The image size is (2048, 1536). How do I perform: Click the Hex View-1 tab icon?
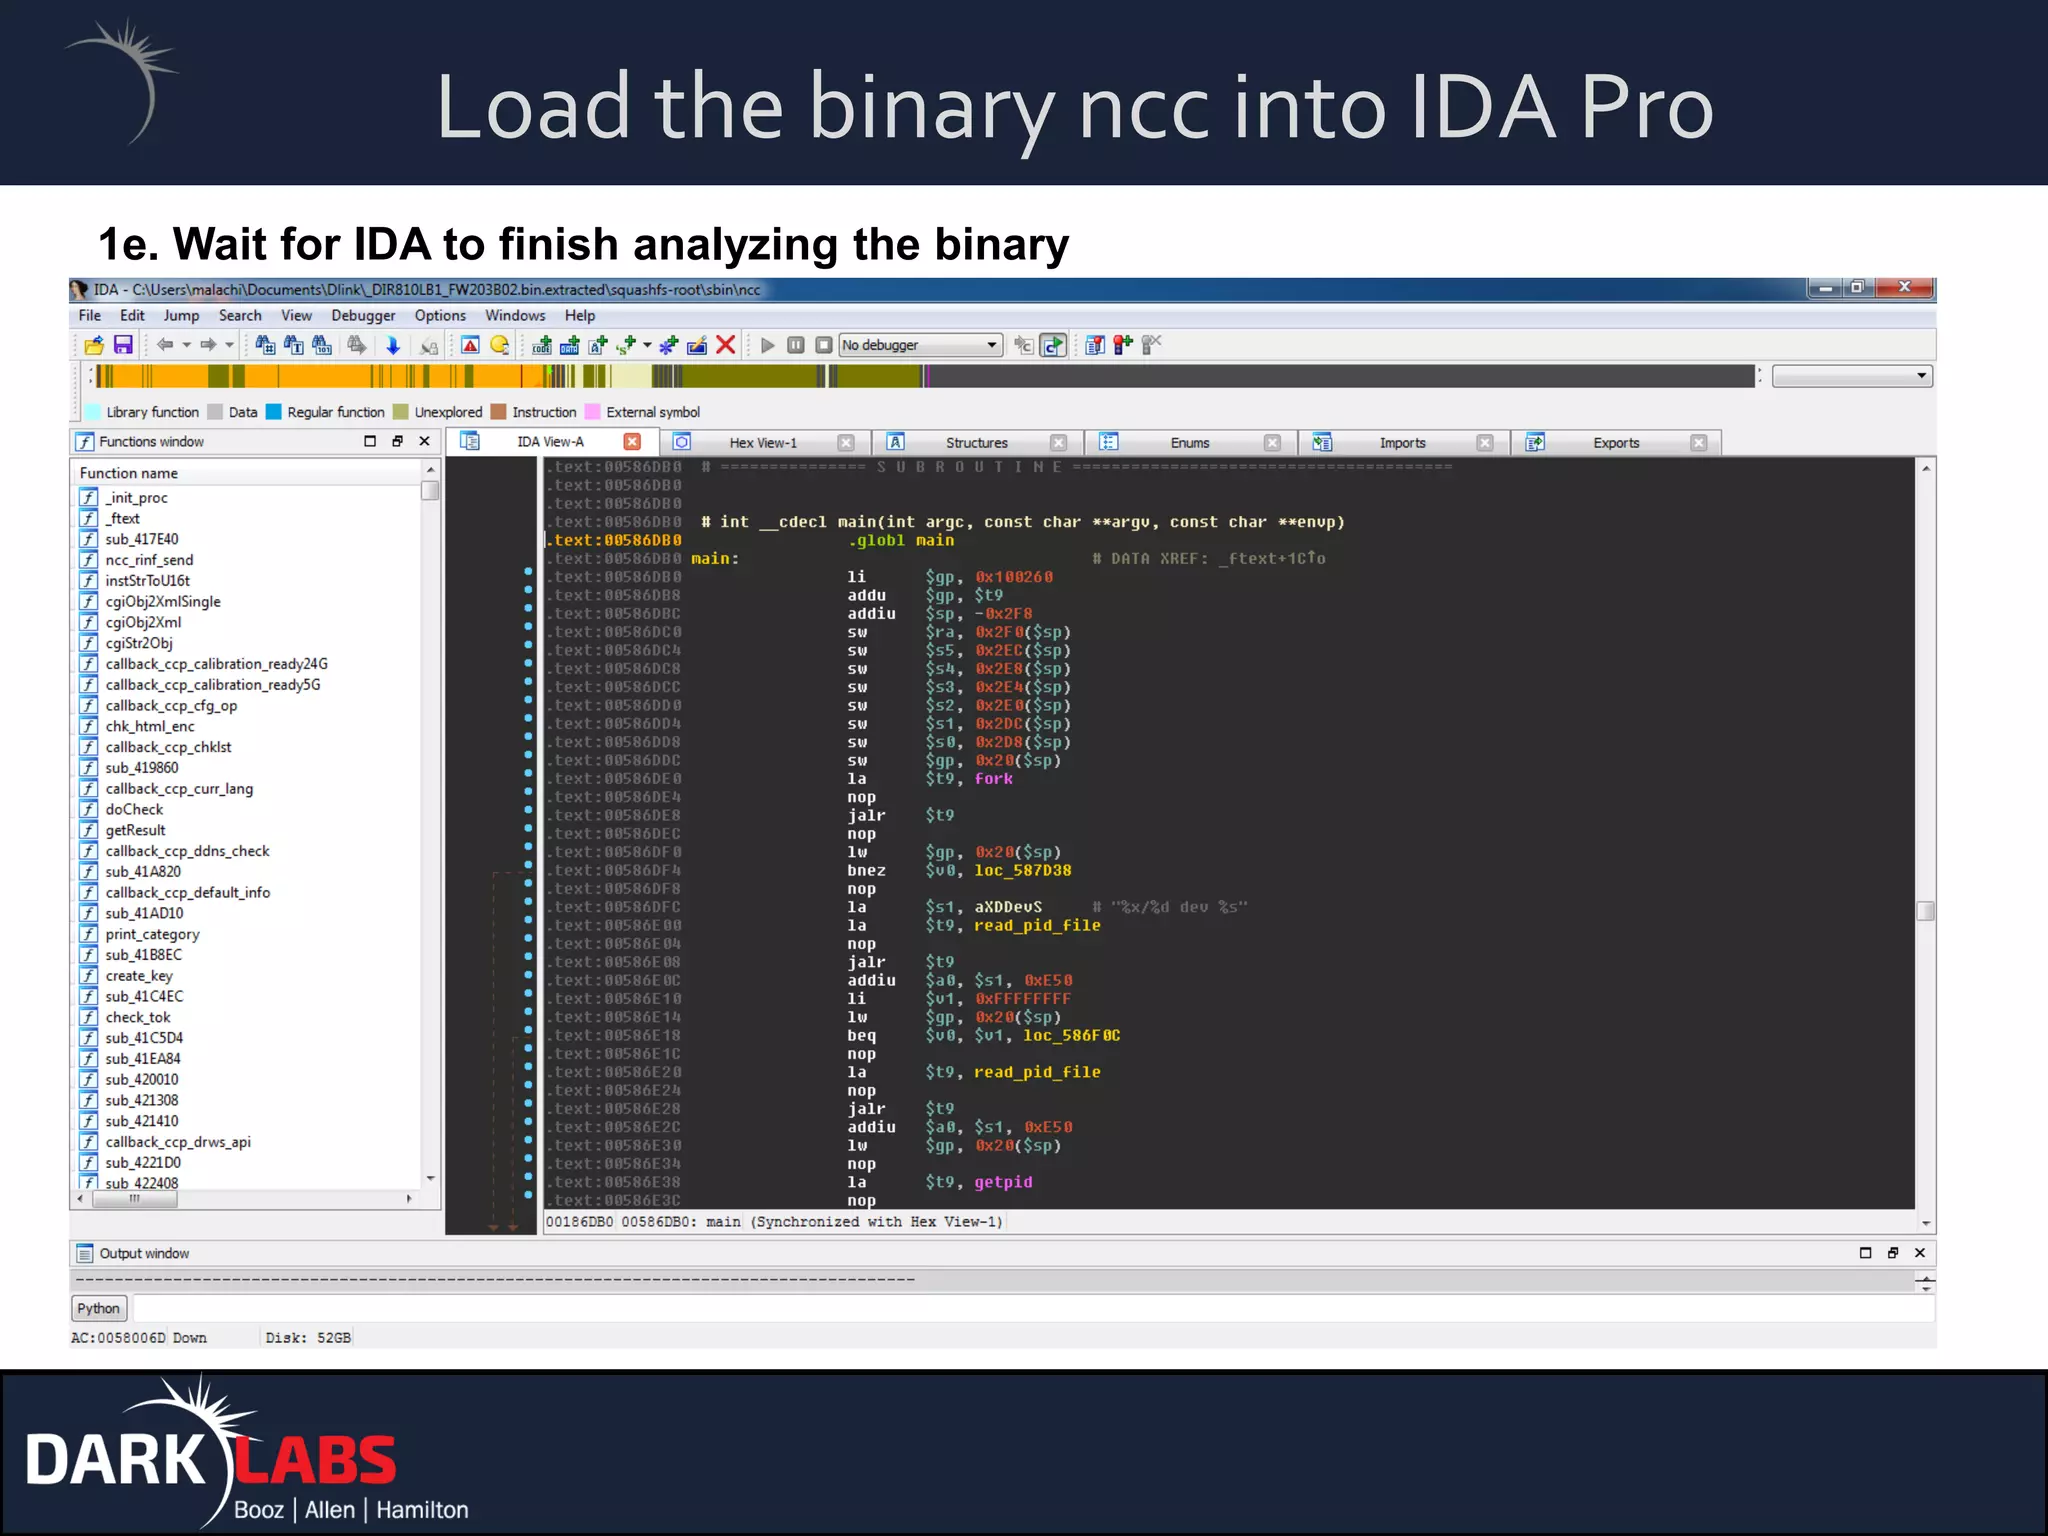tap(682, 442)
